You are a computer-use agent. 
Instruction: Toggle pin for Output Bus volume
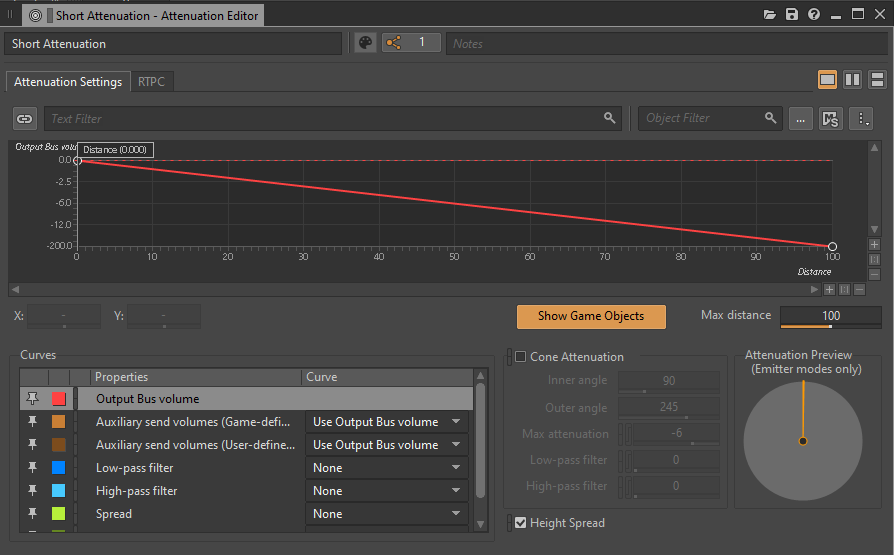(32, 398)
